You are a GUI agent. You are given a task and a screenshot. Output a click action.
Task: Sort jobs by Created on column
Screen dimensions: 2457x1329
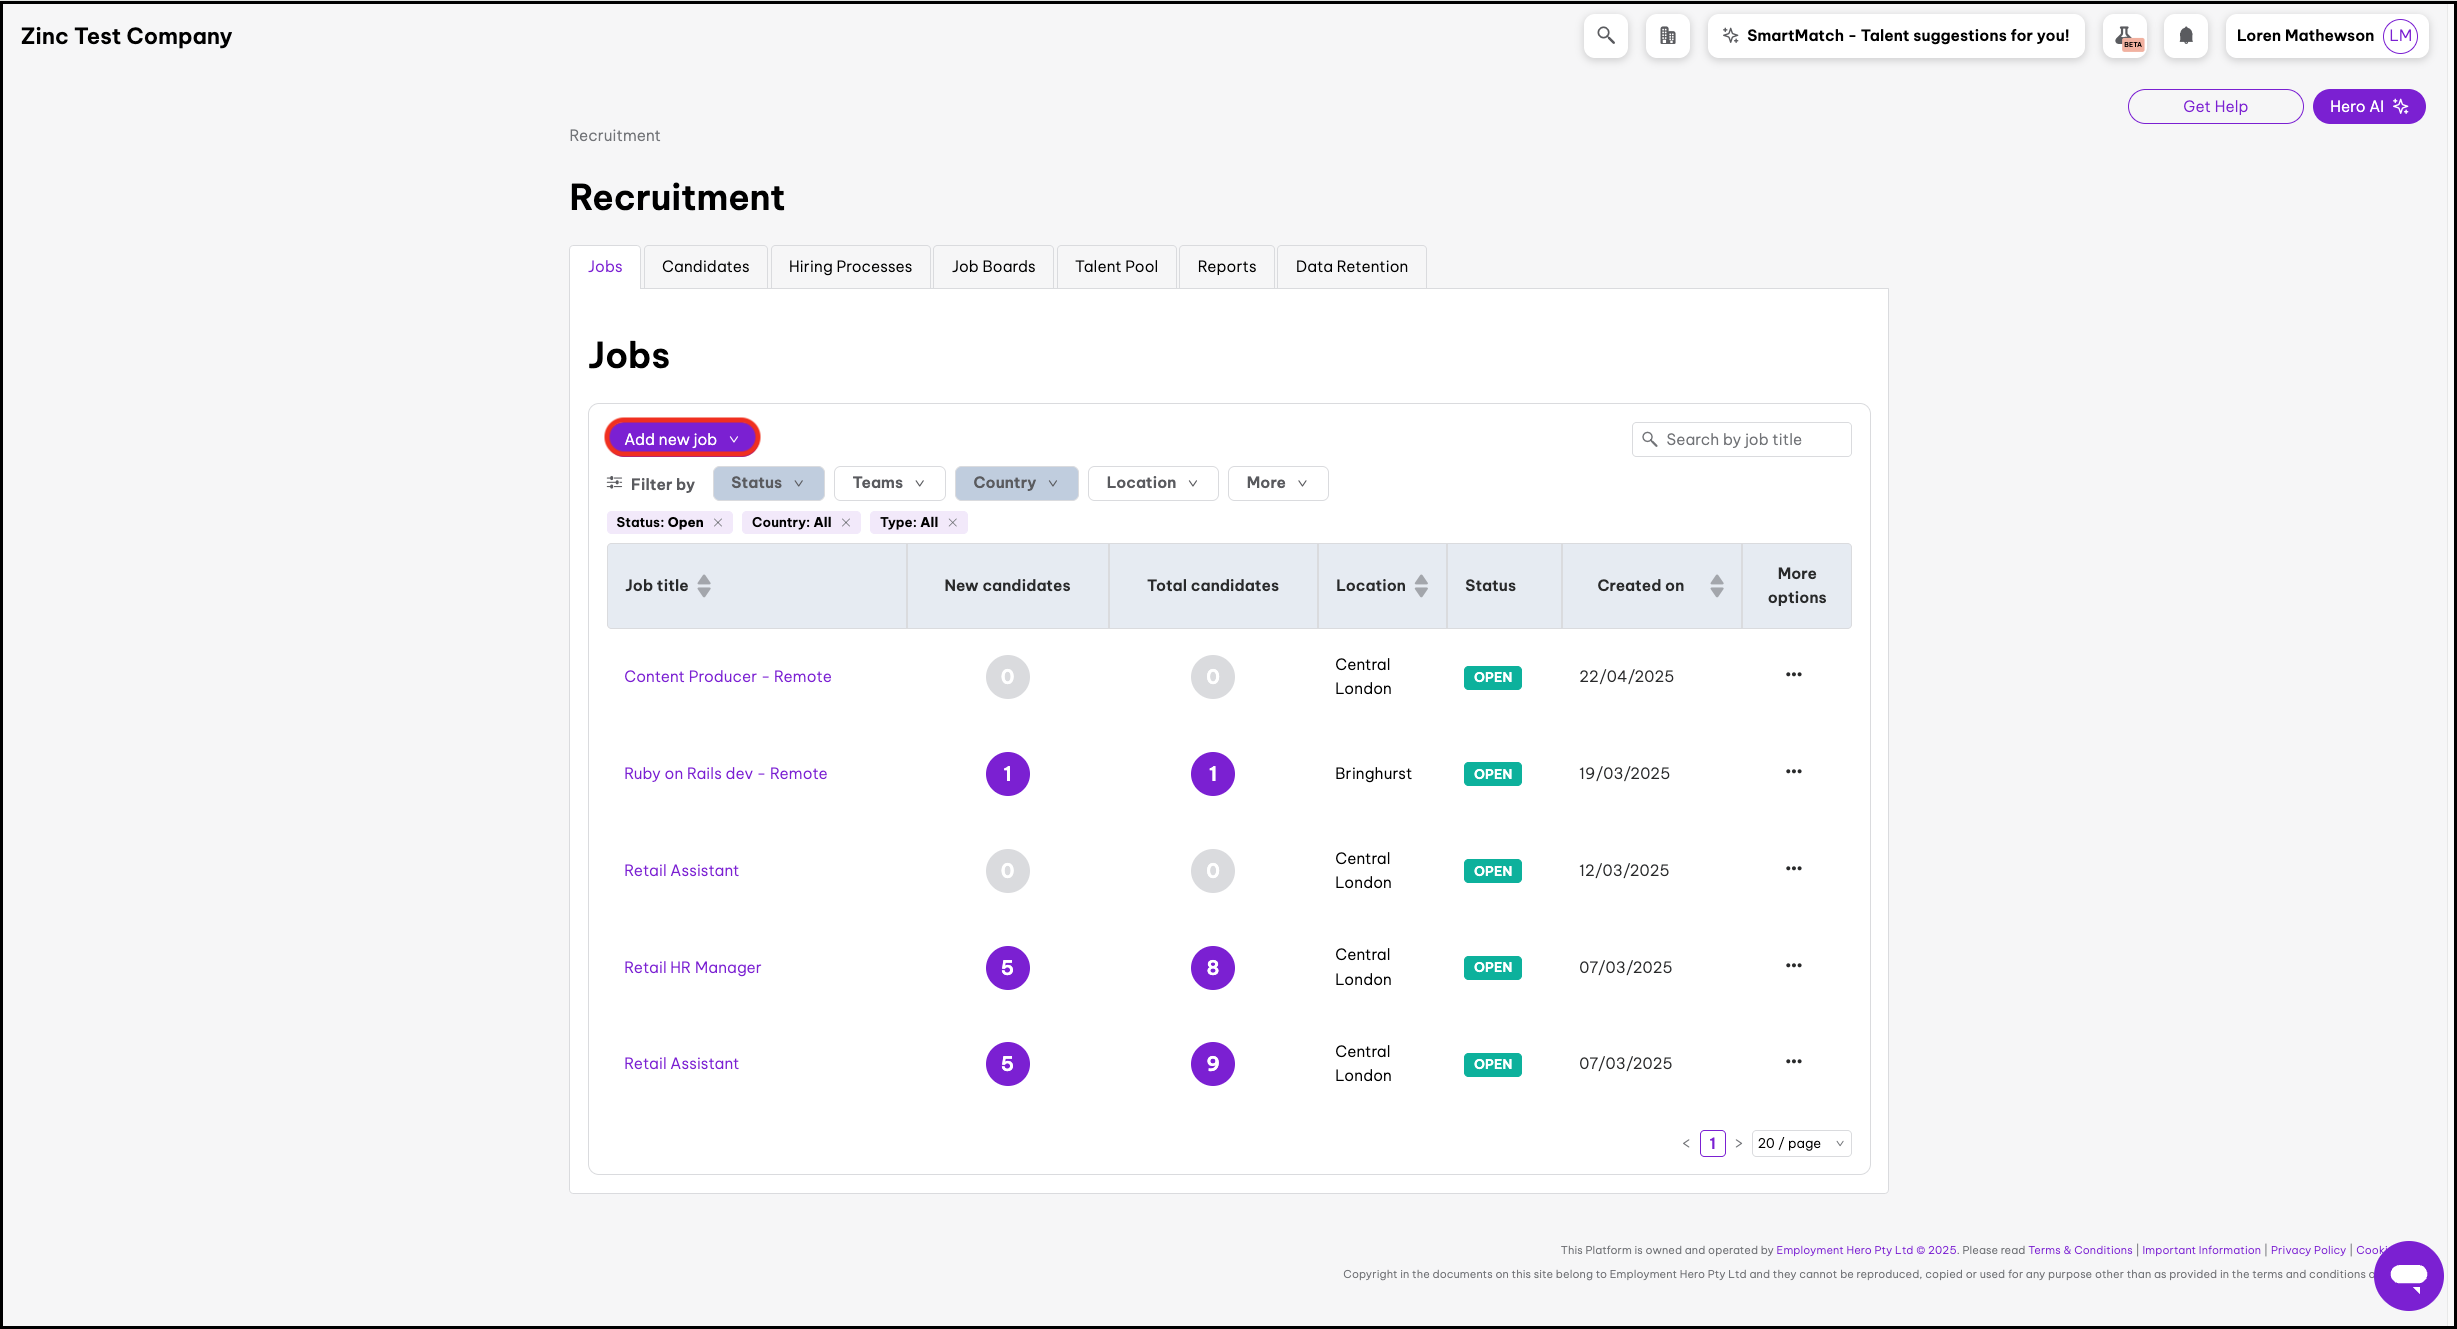[x=1716, y=586]
